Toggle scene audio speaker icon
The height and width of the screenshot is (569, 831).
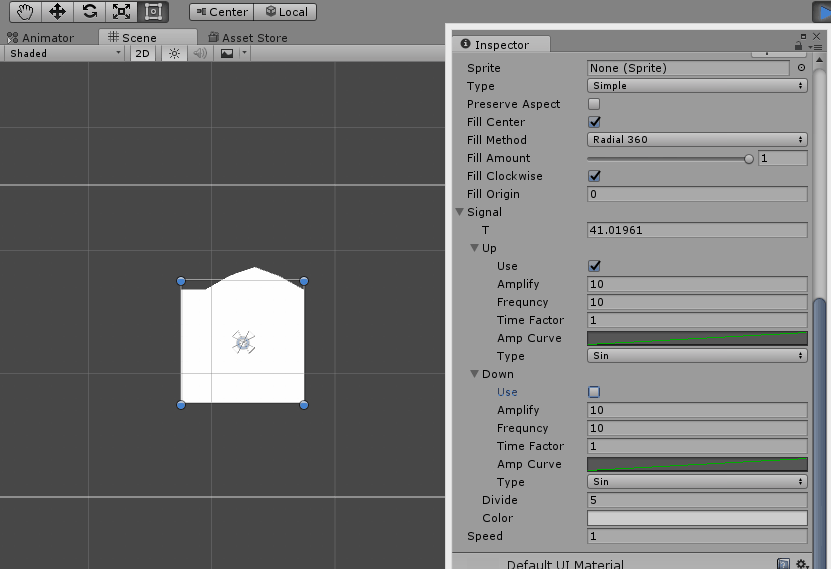tap(199, 53)
